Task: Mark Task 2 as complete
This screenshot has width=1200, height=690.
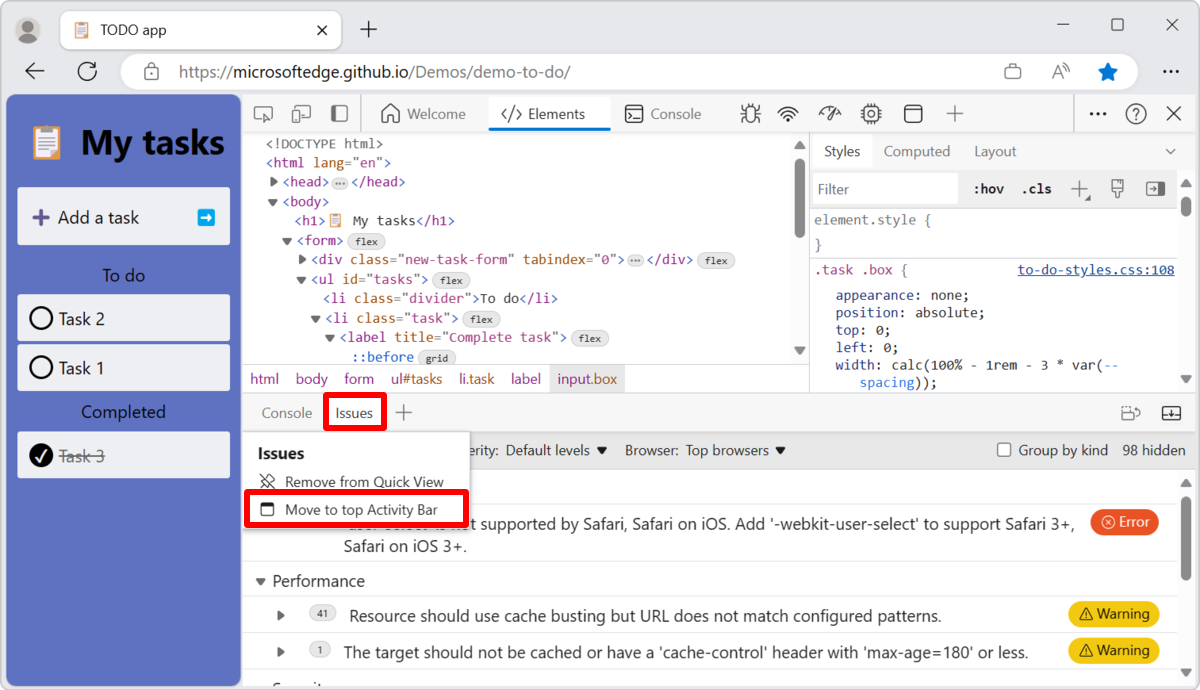Action: tap(40, 318)
